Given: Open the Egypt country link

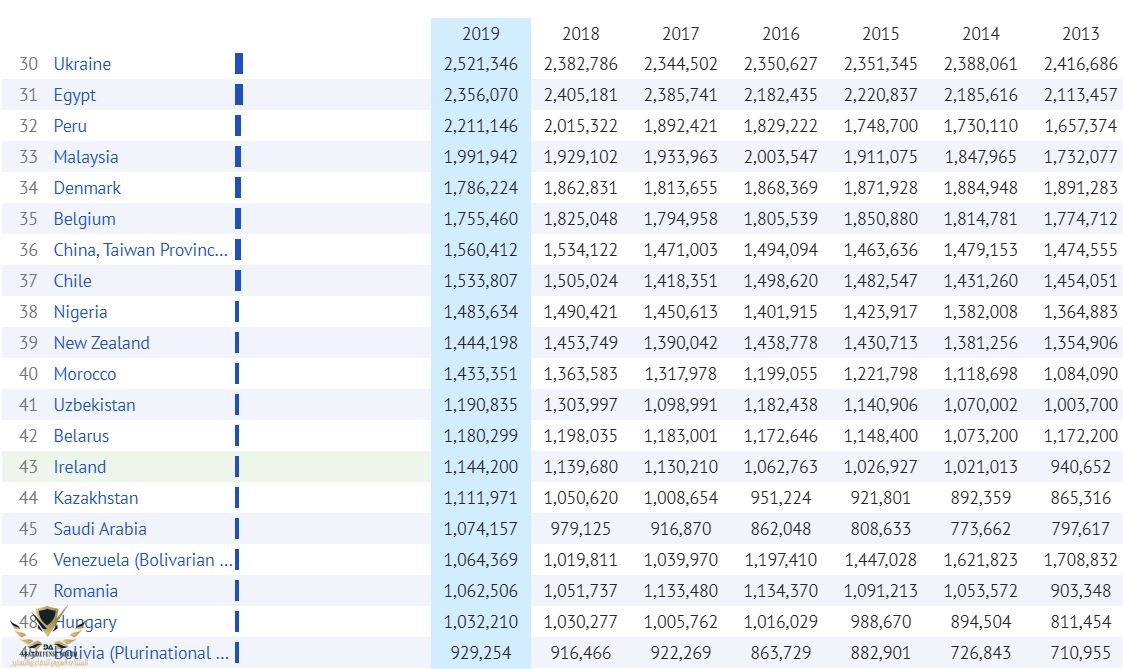Looking at the screenshot, I should point(75,95).
